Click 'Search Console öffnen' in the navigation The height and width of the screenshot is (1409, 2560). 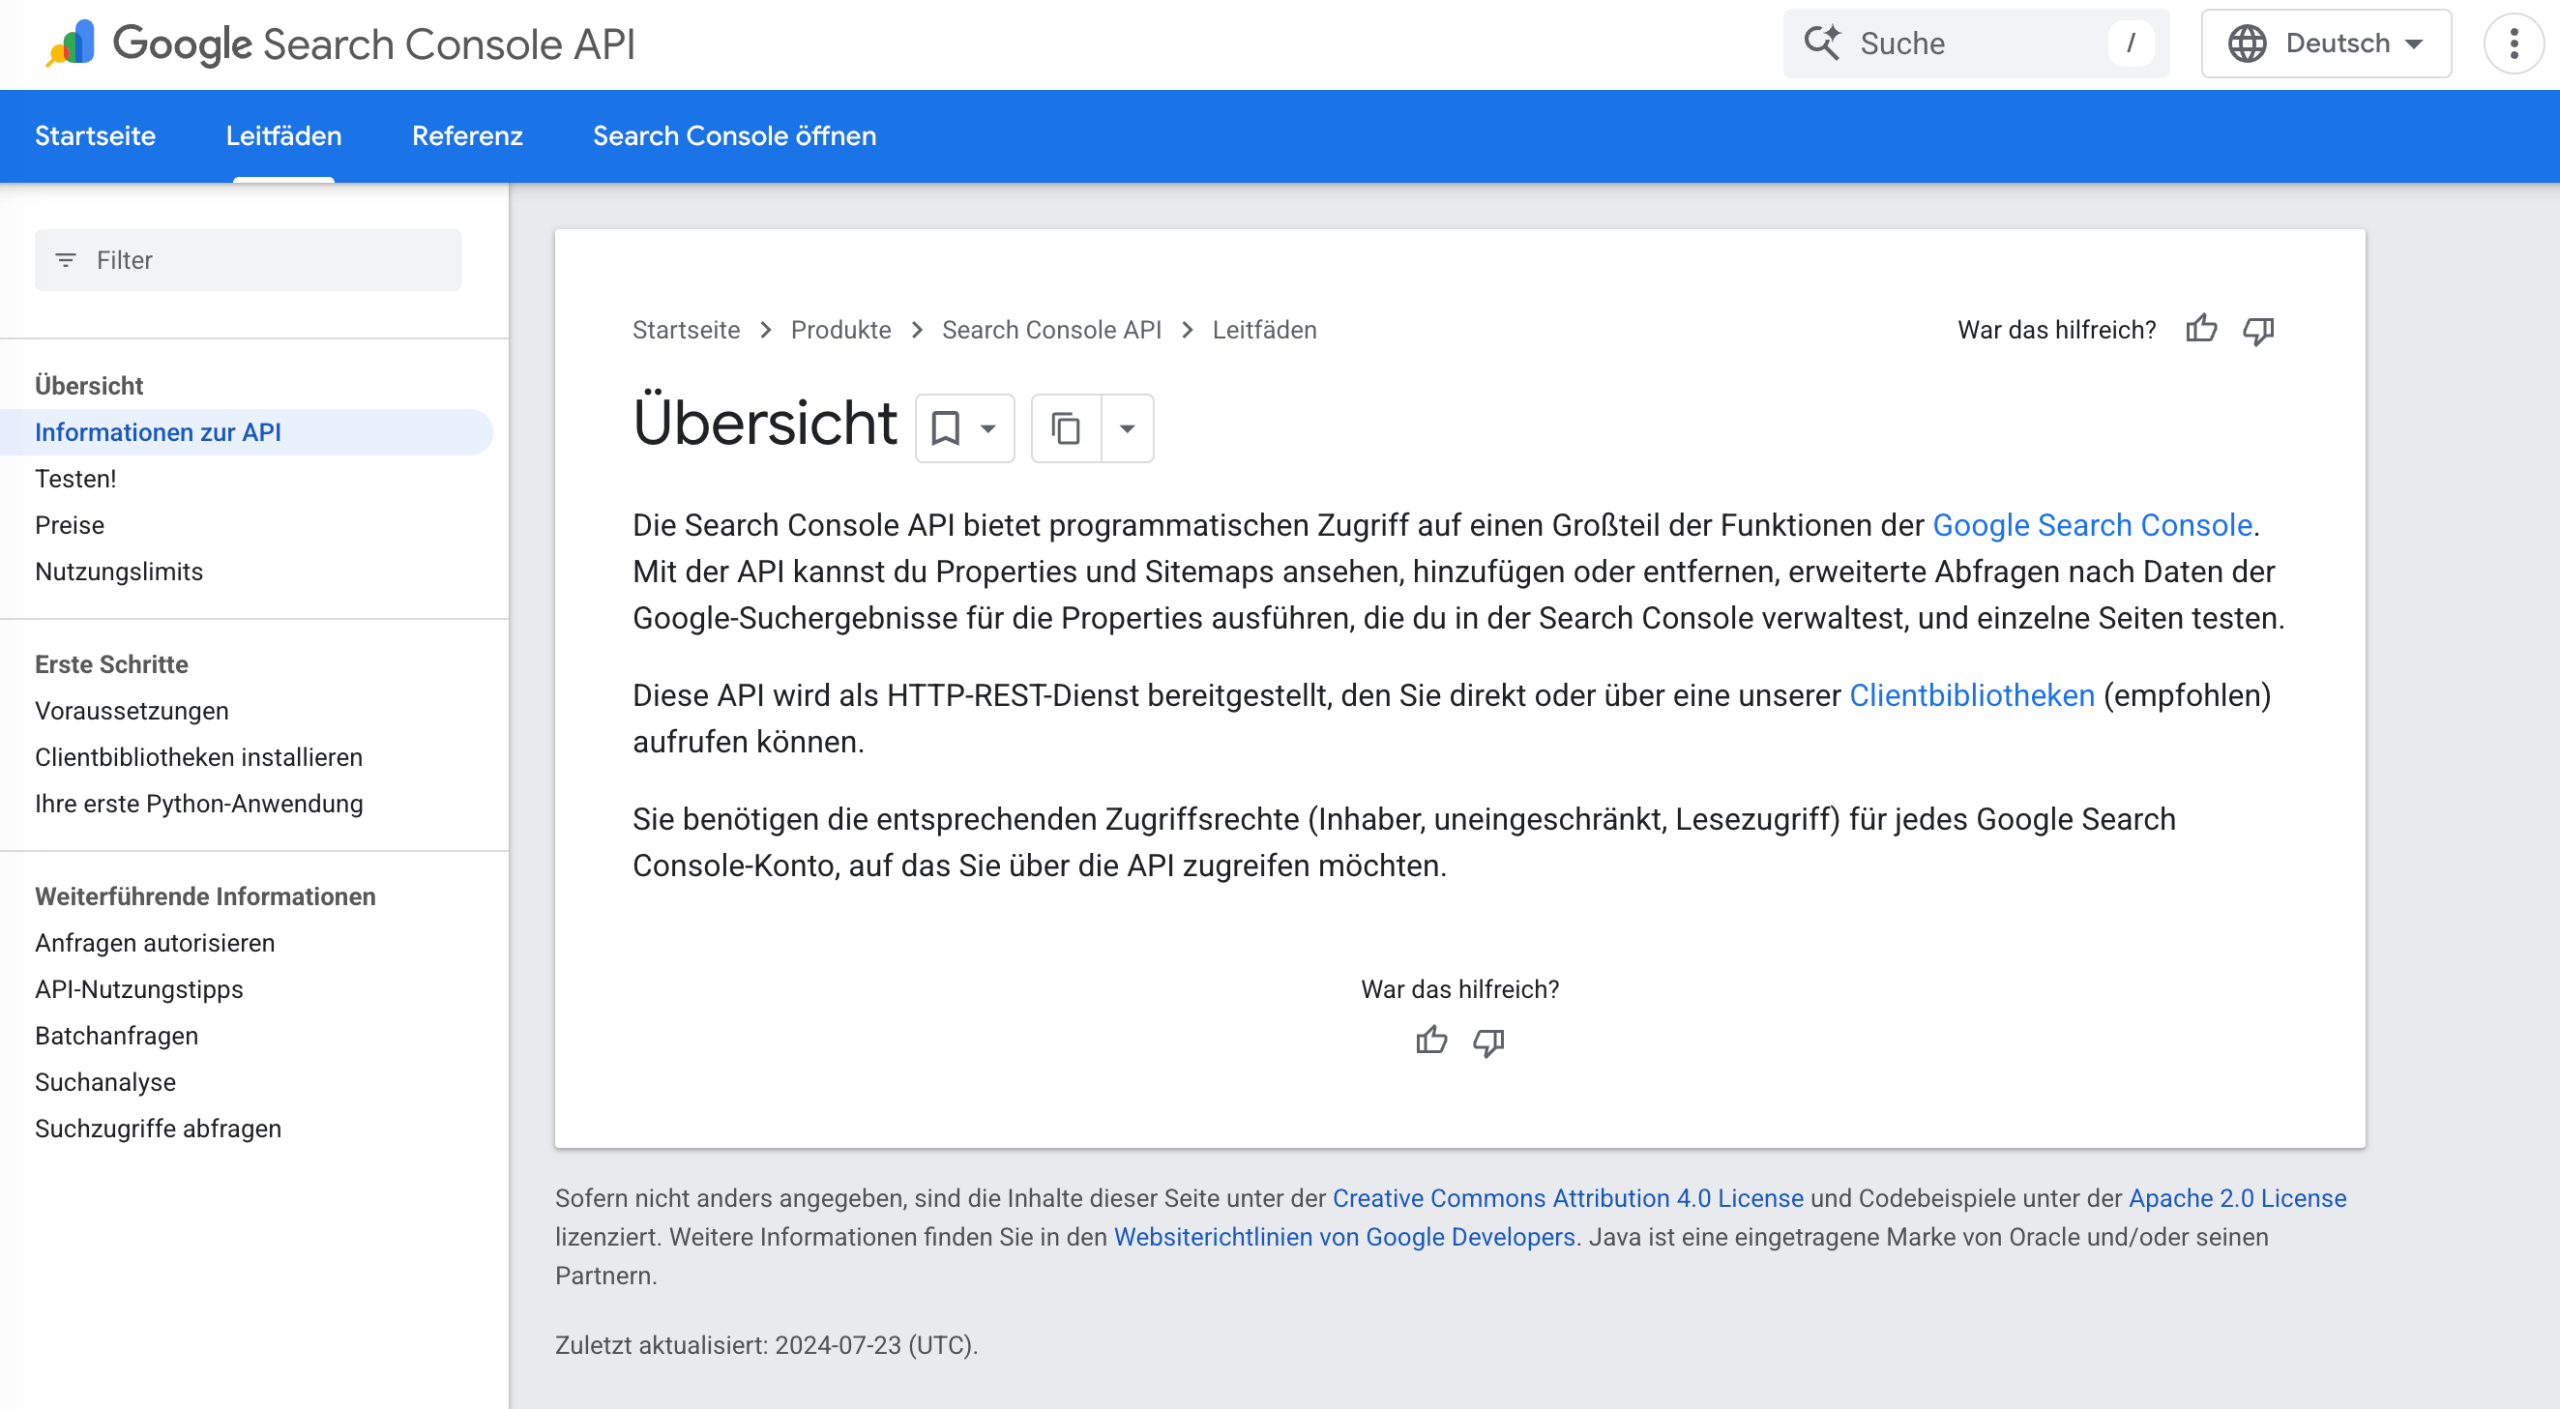click(735, 136)
